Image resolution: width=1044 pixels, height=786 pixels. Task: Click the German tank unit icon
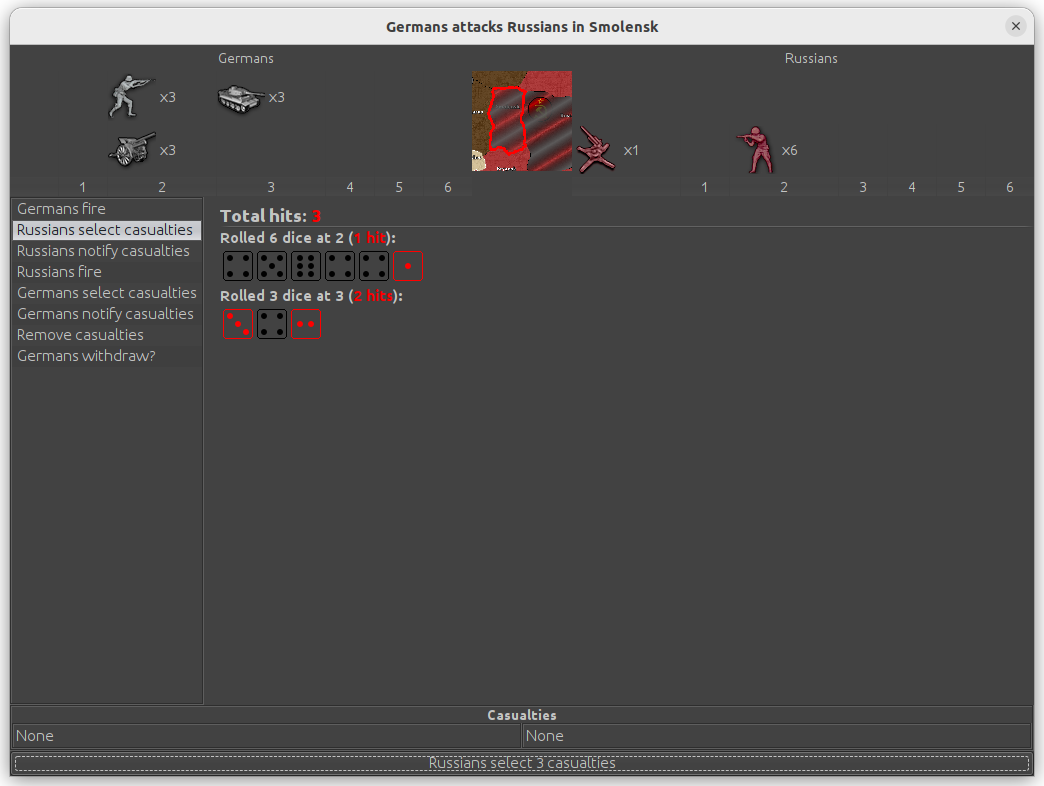click(240, 97)
